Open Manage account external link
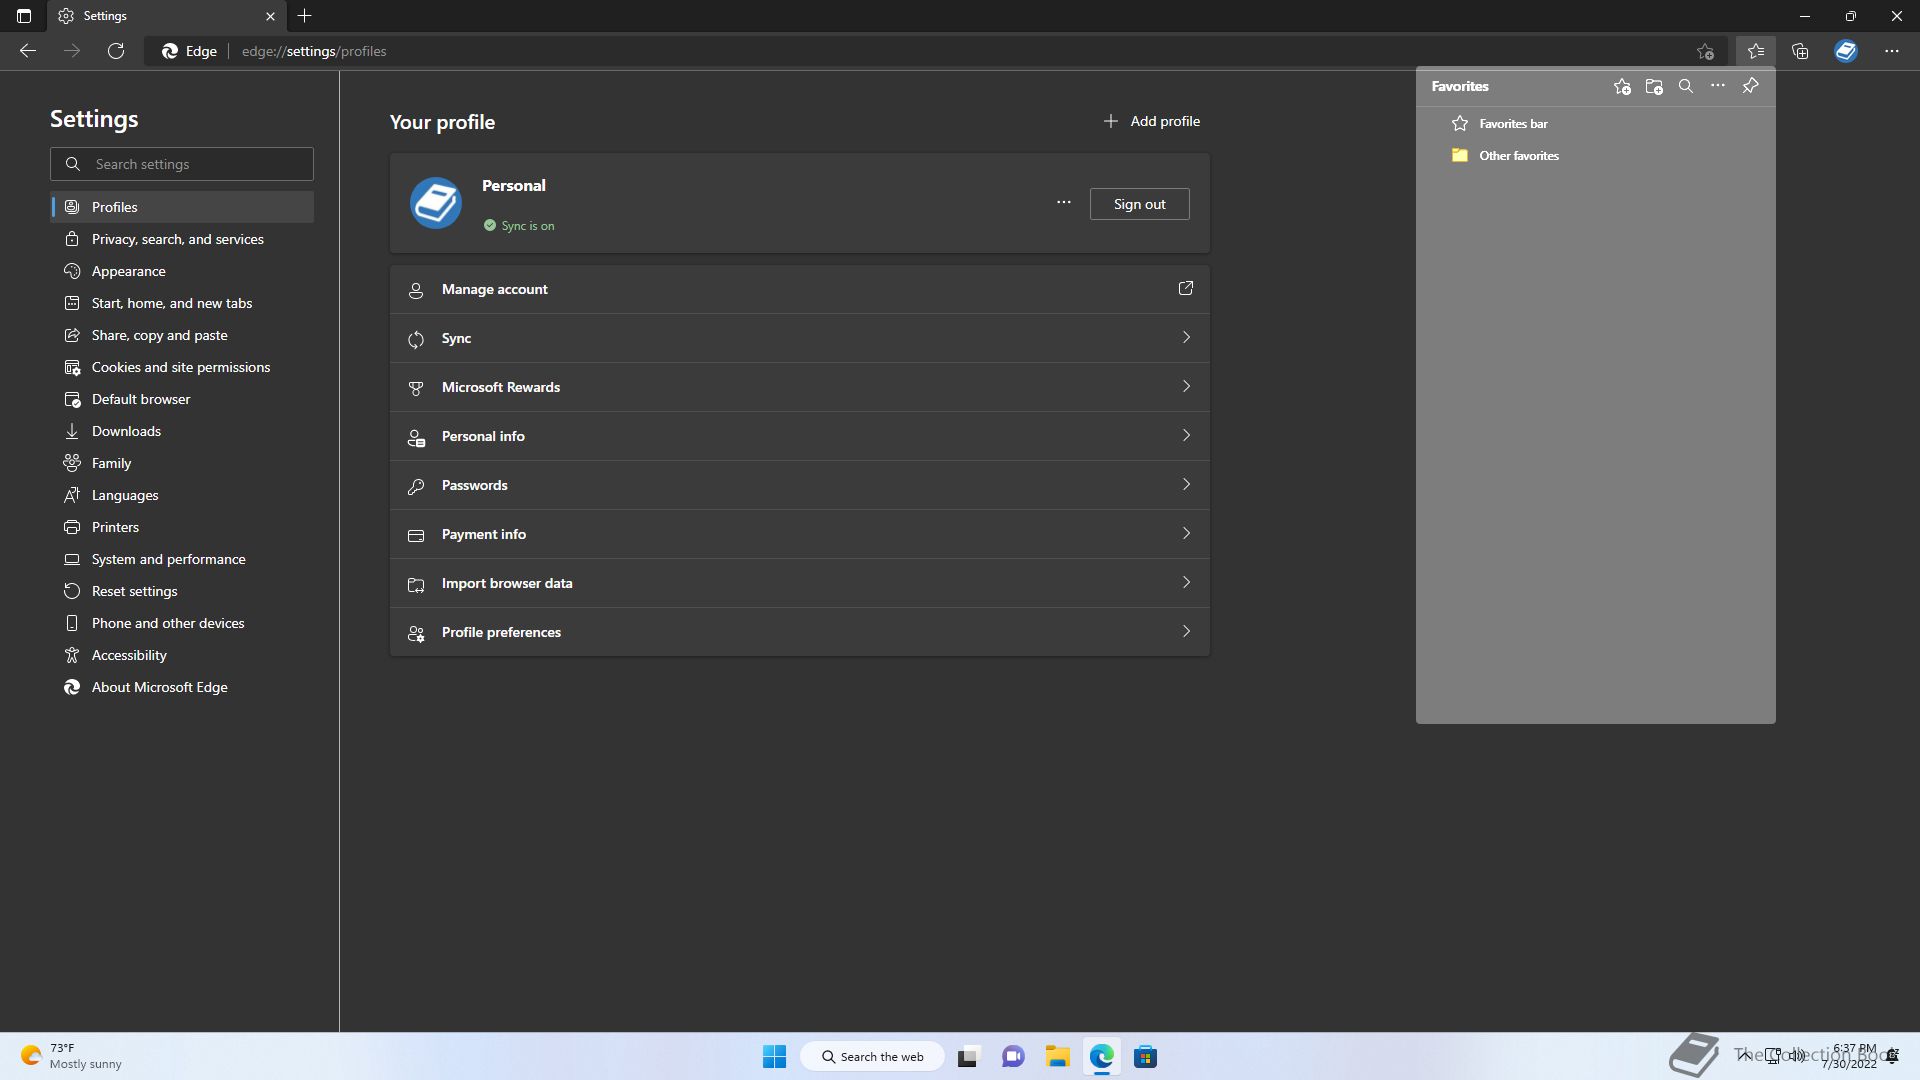1920x1080 pixels. coord(1185,289)
